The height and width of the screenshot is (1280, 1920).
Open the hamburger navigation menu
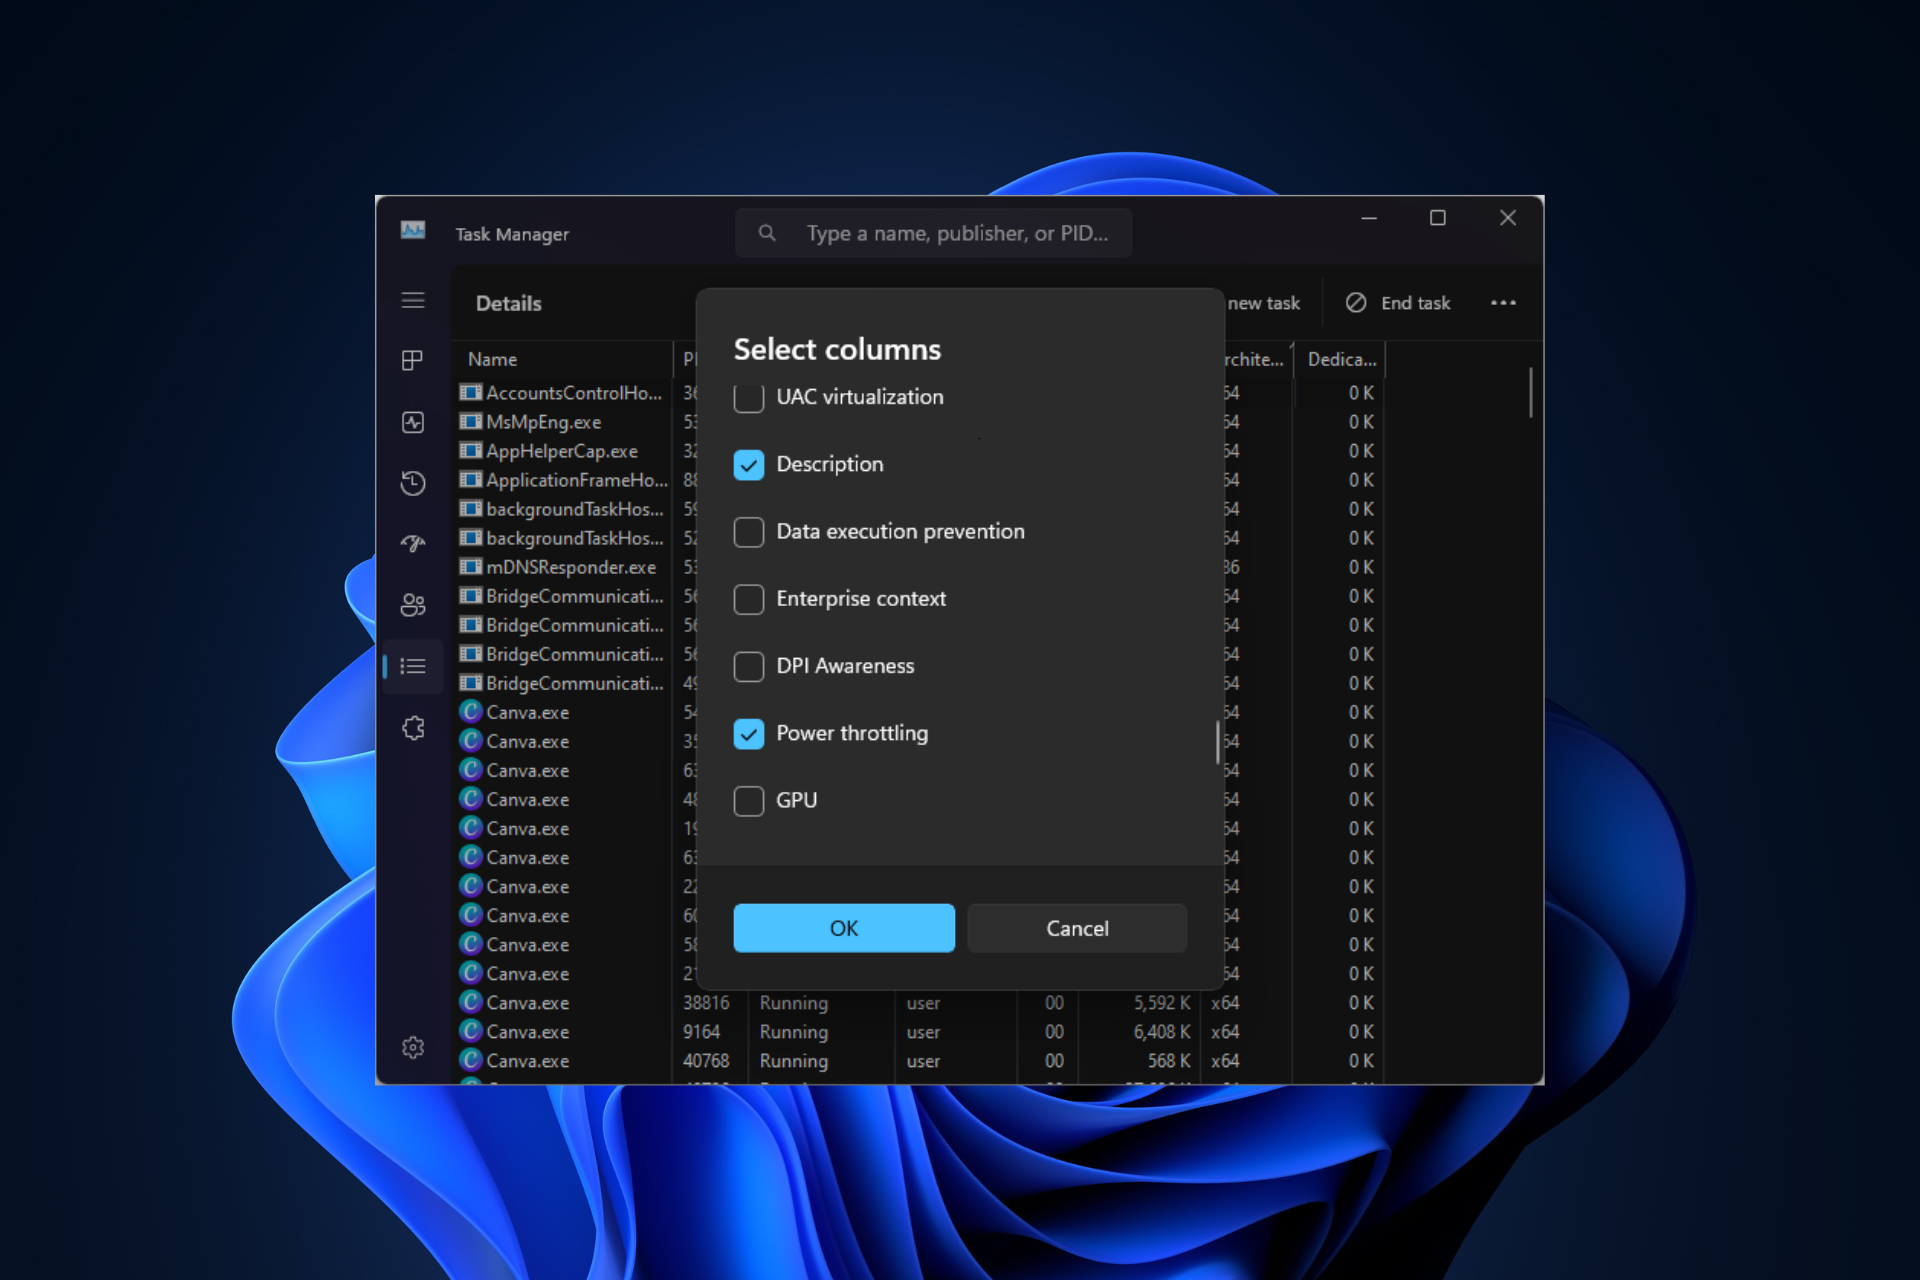[413, 301]
